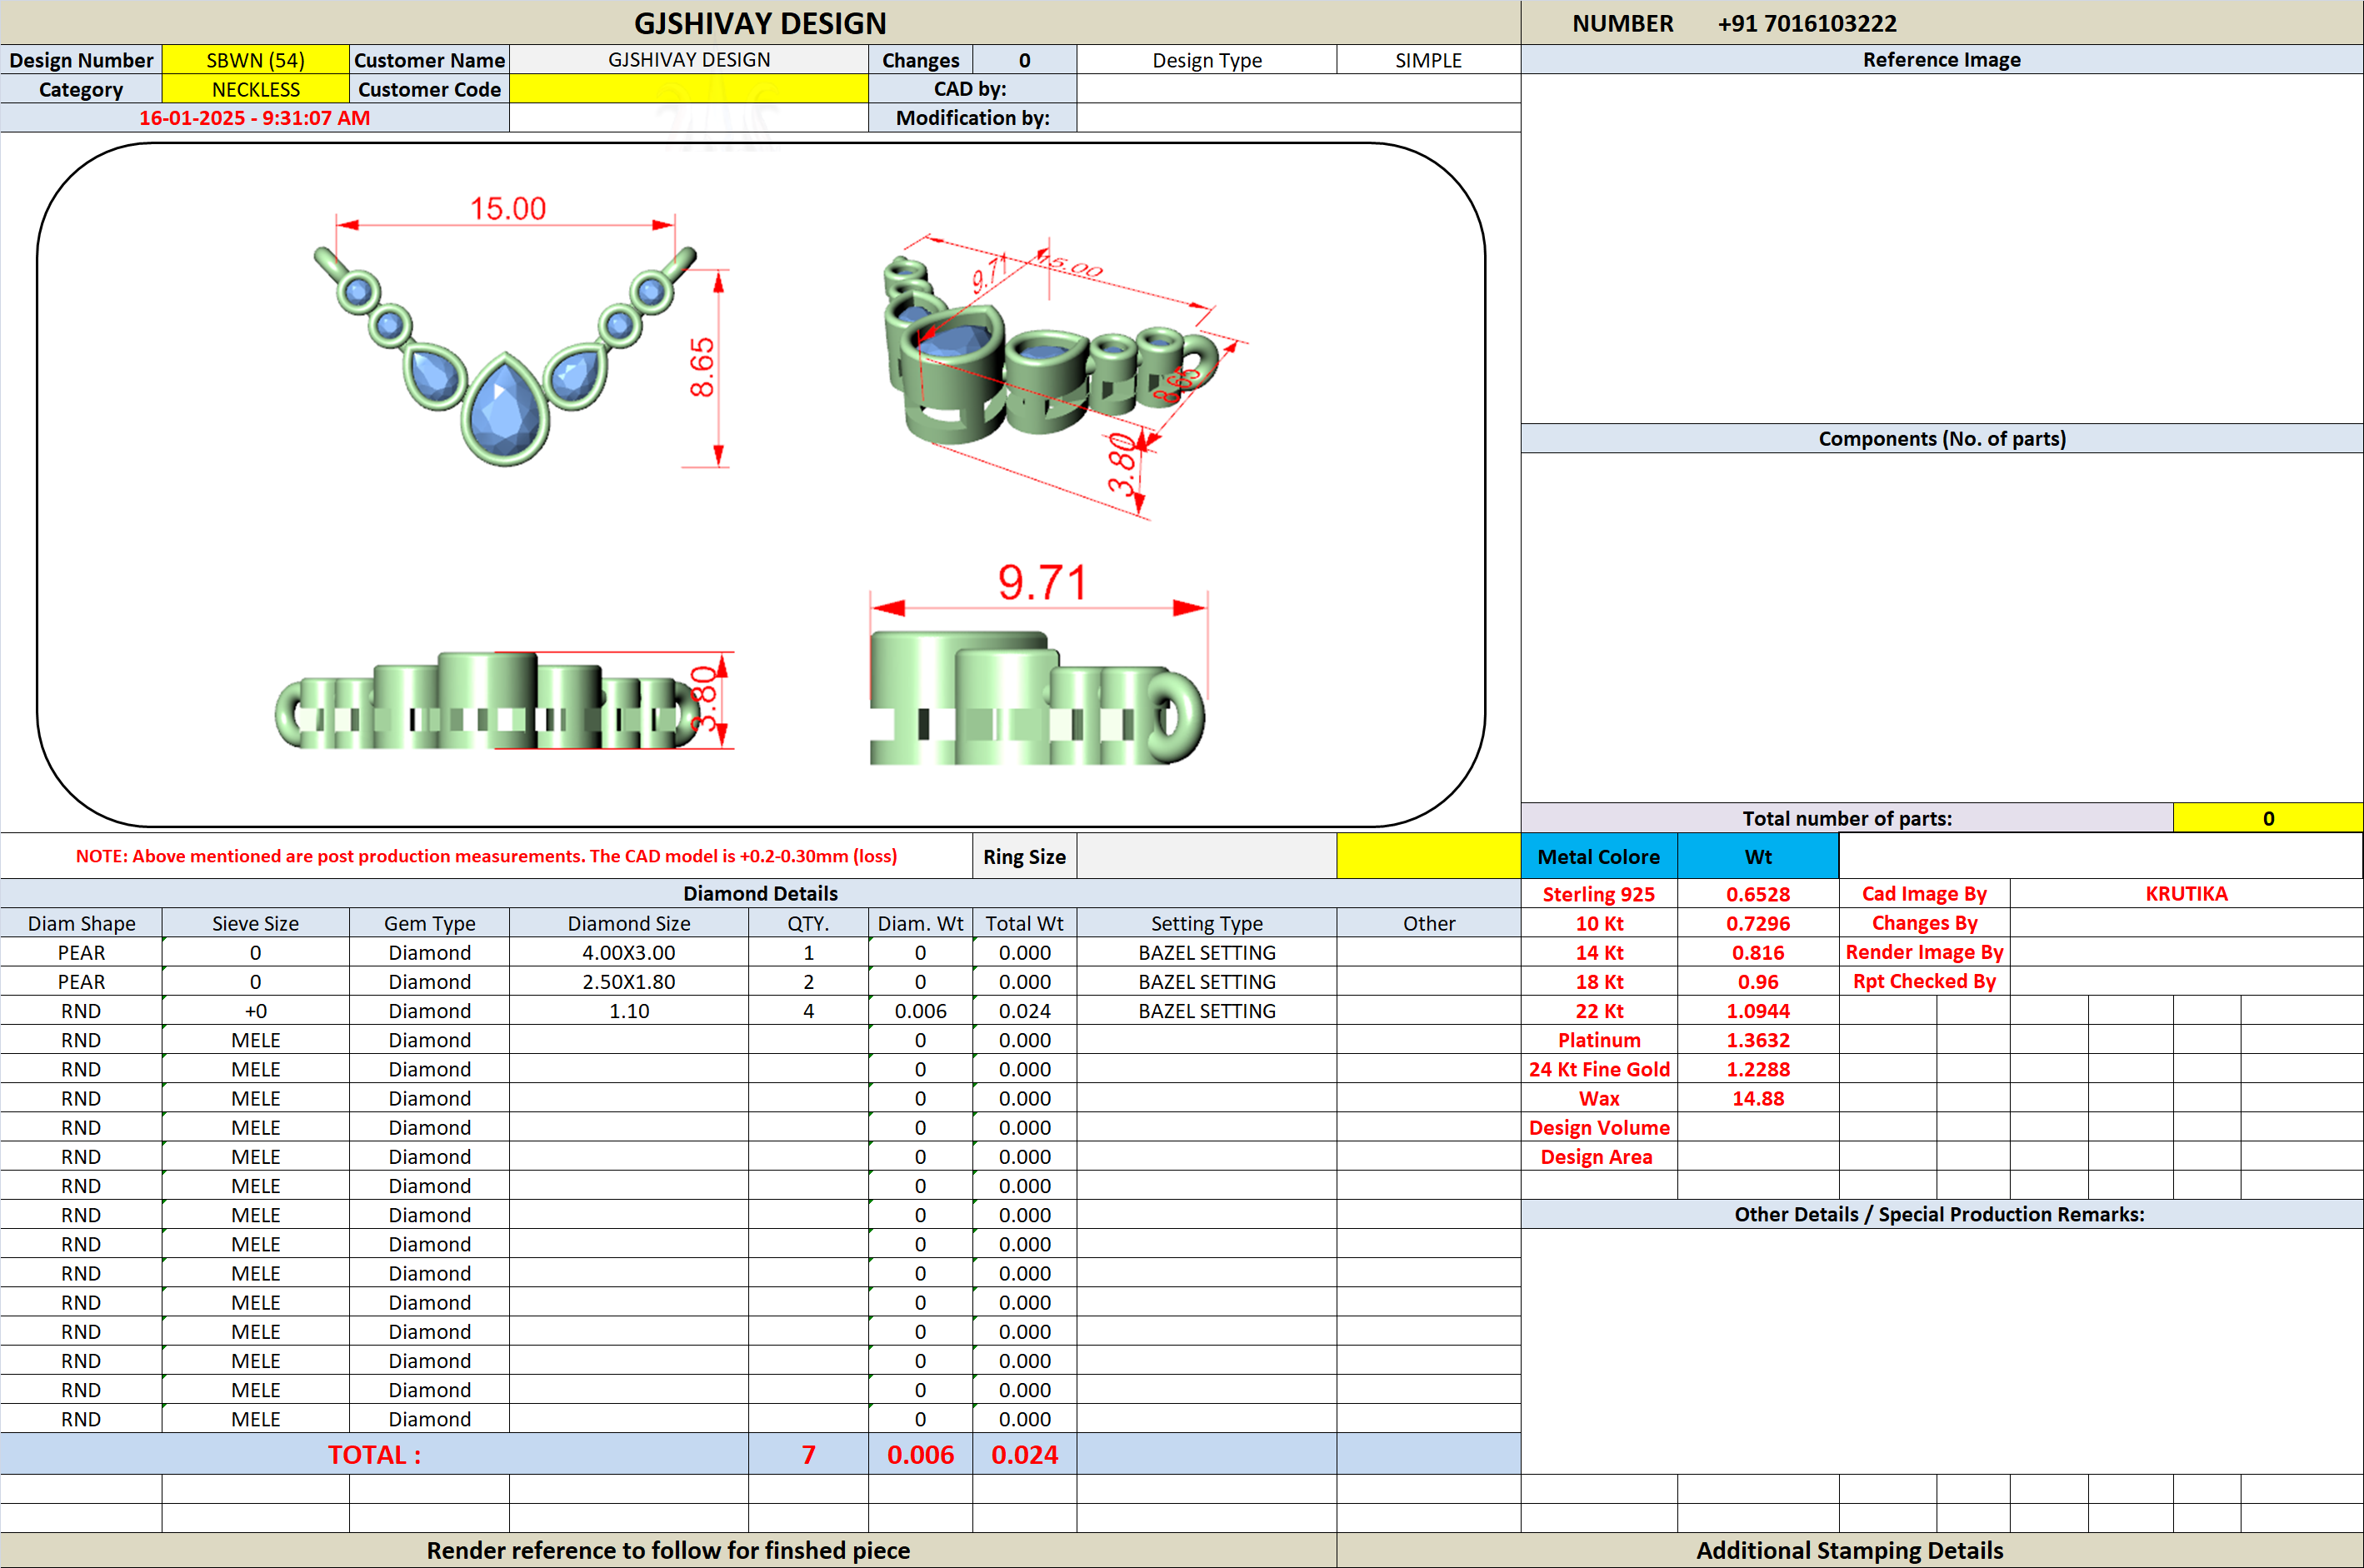The width and height of the screenshot is (2364, 1568).
Task: Select the KRUTIKA Cad Image By cell
Action: [x=2186, y=894]
